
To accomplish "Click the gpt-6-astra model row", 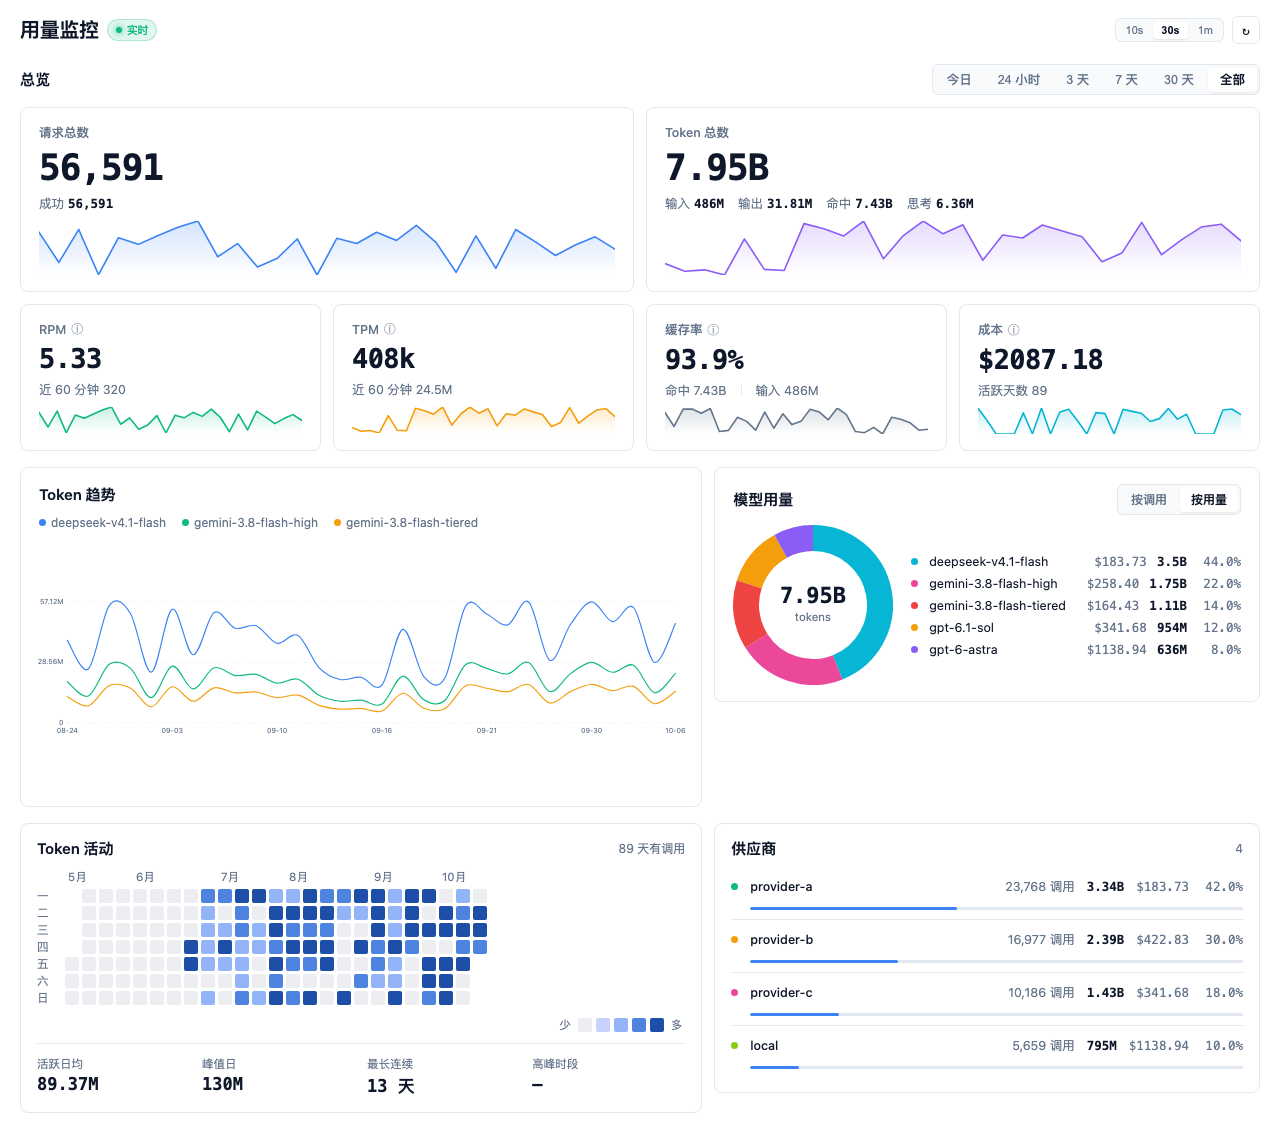I will (x=1076, y=650).
